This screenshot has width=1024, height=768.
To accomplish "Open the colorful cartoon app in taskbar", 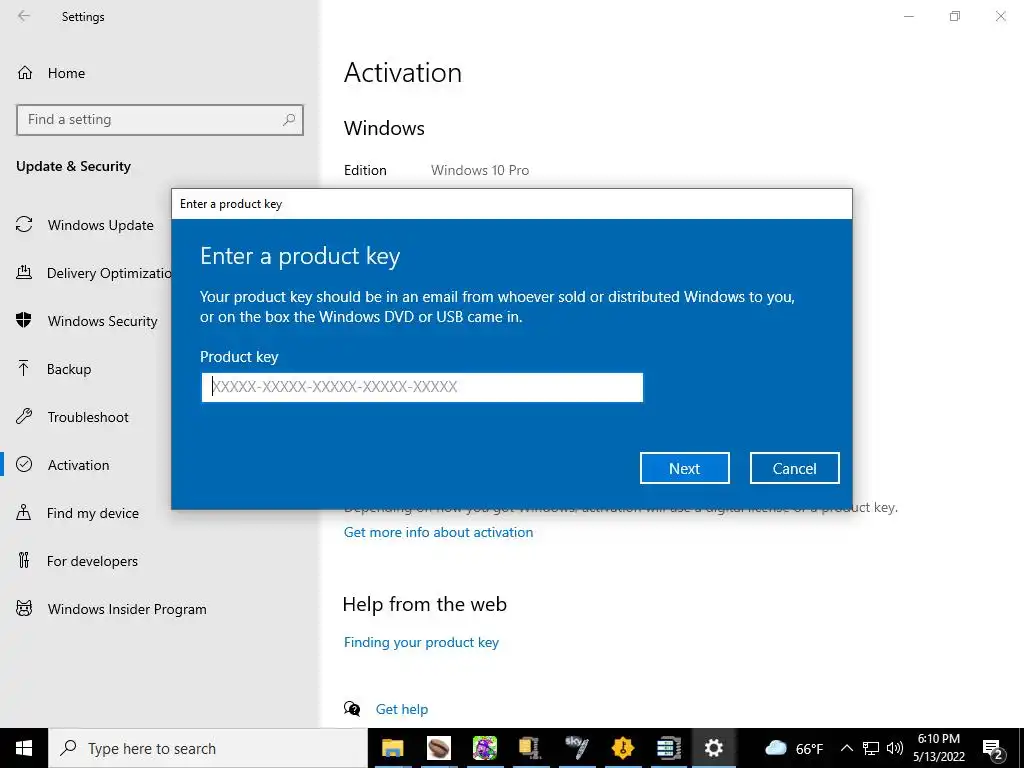I will (485, 748).
